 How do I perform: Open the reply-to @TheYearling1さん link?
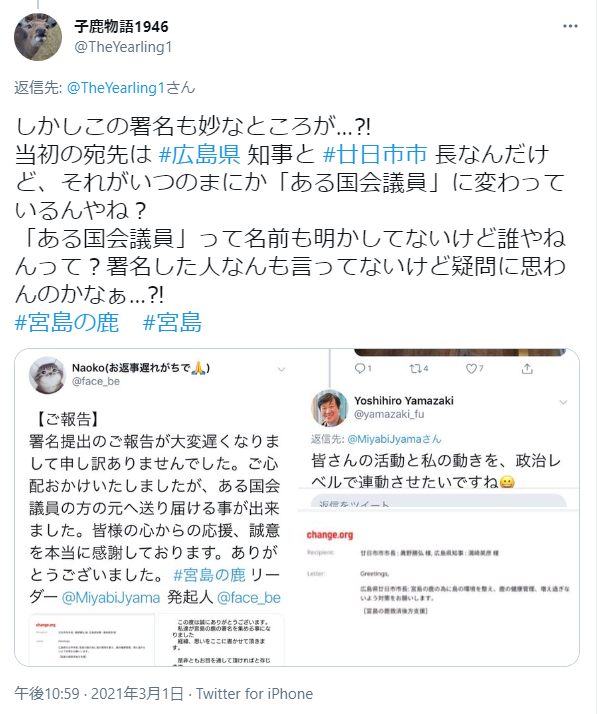pyautogui.click(x=131, y=87)
